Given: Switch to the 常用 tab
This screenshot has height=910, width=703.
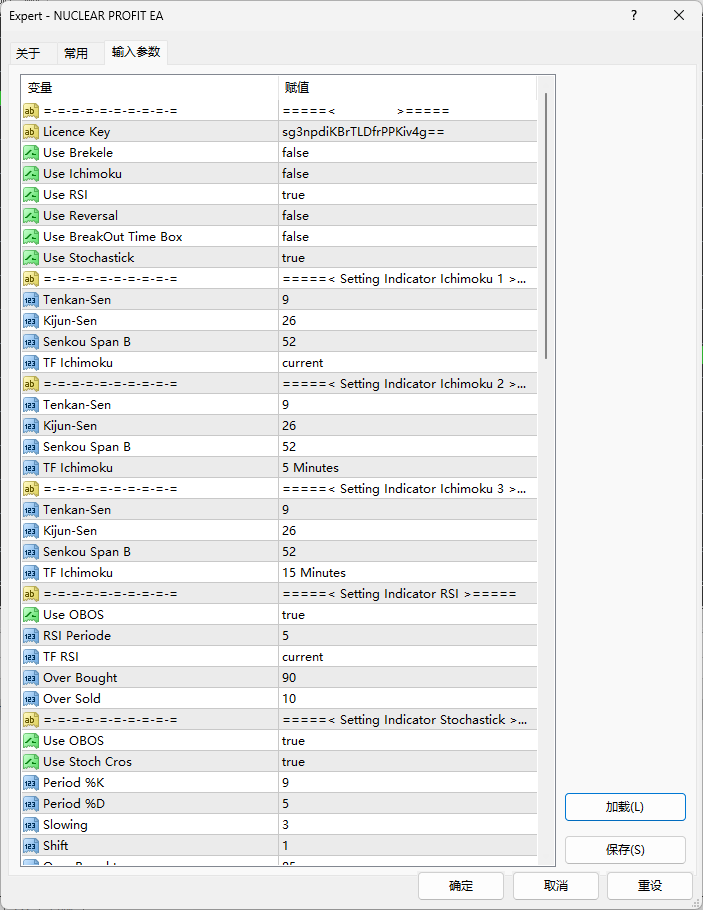Looking at the screenshot, I should (x=76, y=54).
